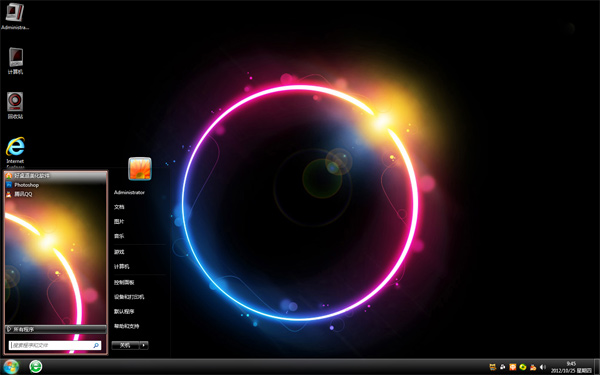Open 计算机 in the Start menu right pane

pos(122,266)
